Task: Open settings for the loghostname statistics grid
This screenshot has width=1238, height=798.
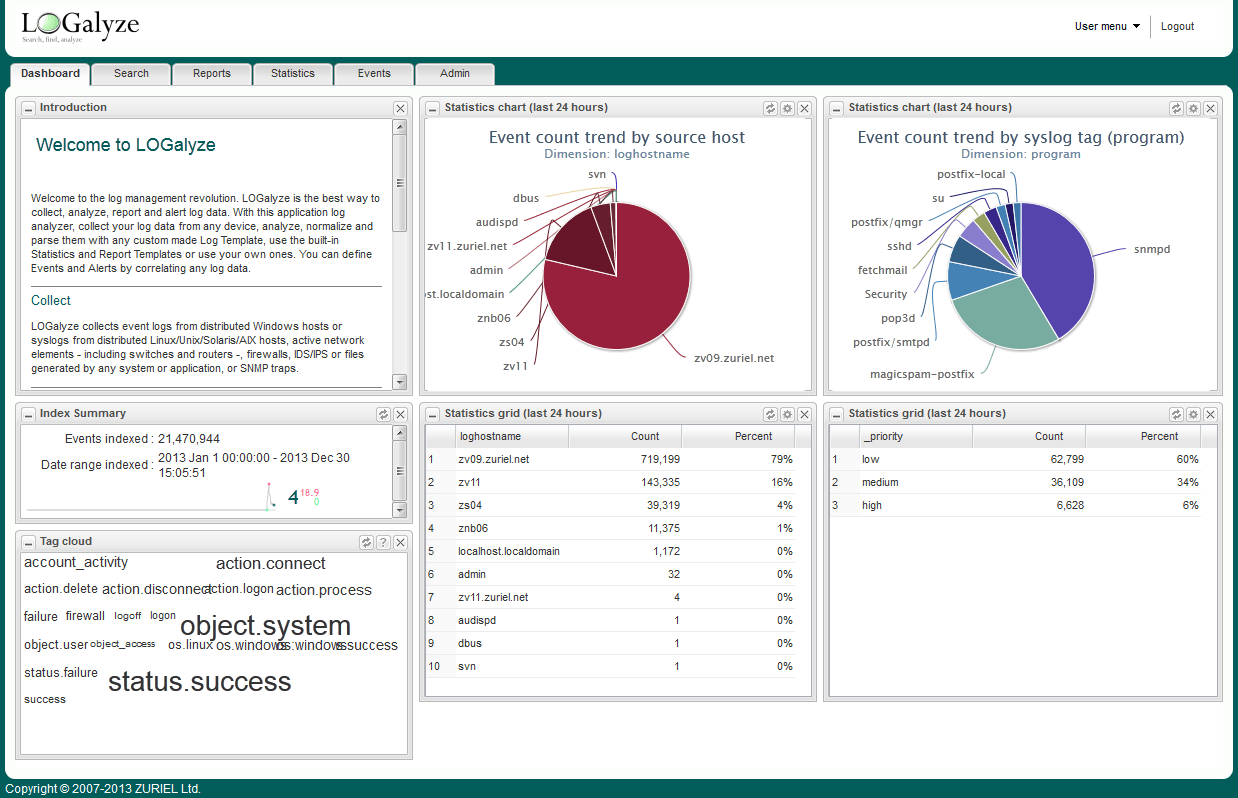Action: pos(787,414)
